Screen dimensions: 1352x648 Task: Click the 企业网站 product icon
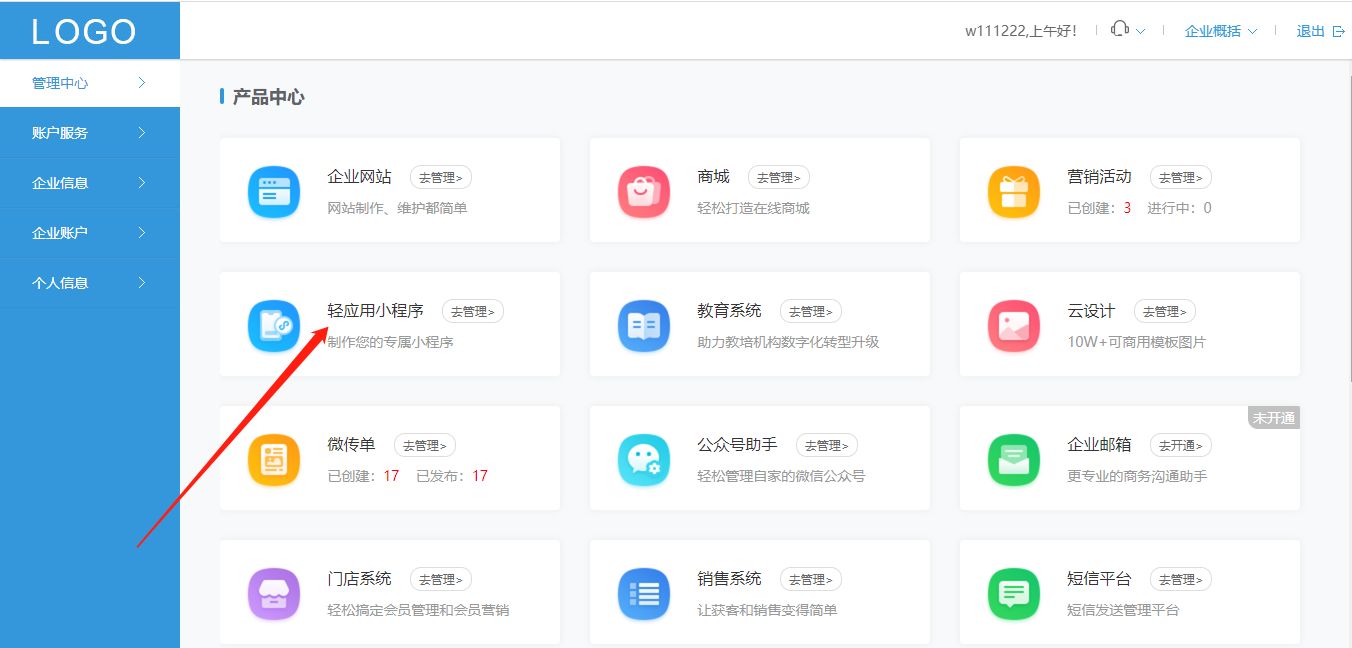point(274,191)
